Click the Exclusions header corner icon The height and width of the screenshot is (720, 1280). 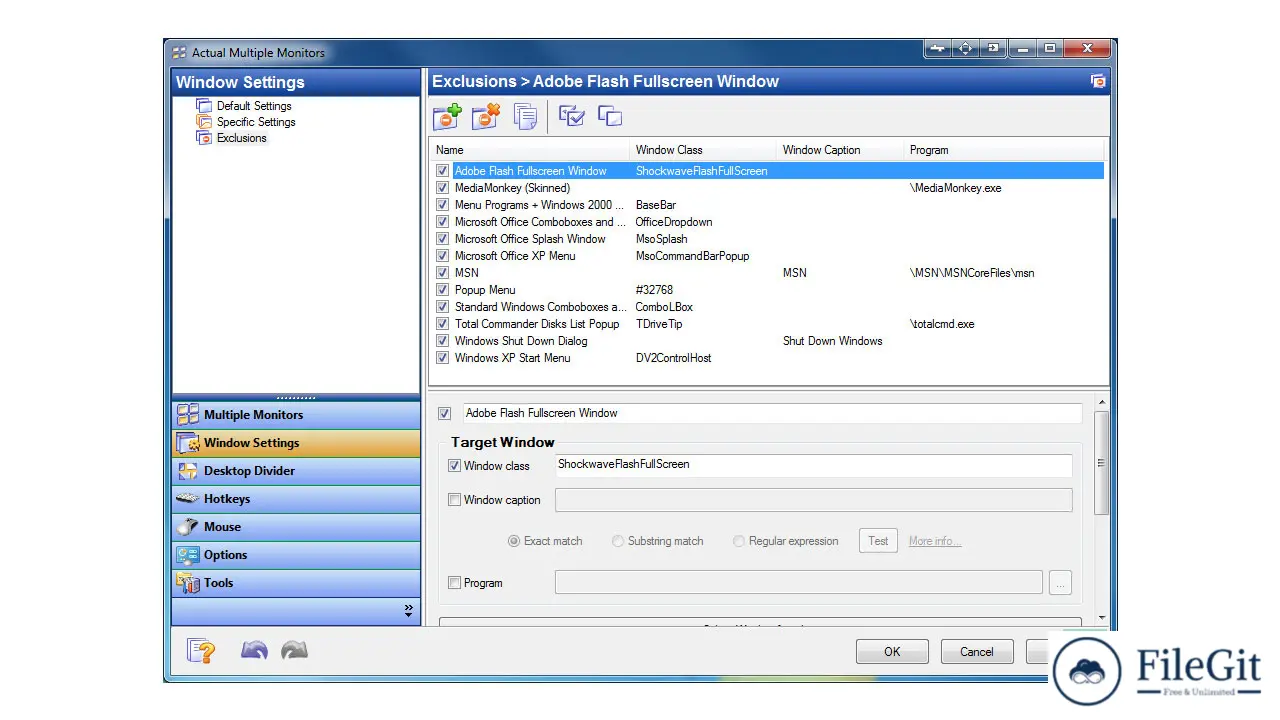(1098, 82)
